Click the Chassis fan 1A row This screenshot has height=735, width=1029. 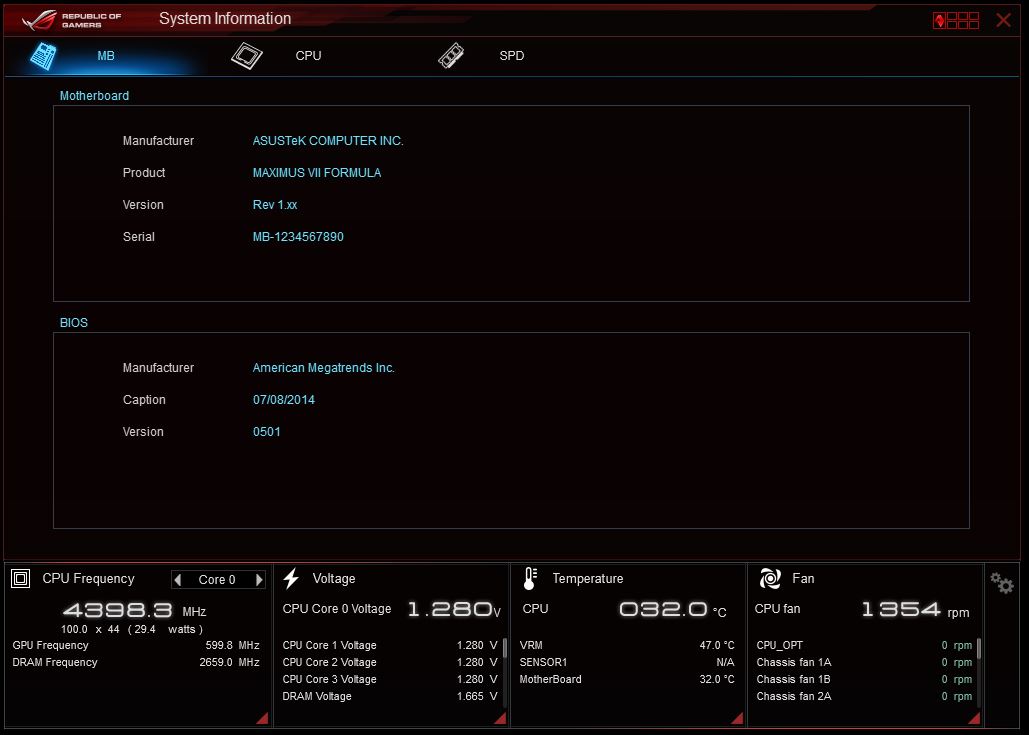864,662
